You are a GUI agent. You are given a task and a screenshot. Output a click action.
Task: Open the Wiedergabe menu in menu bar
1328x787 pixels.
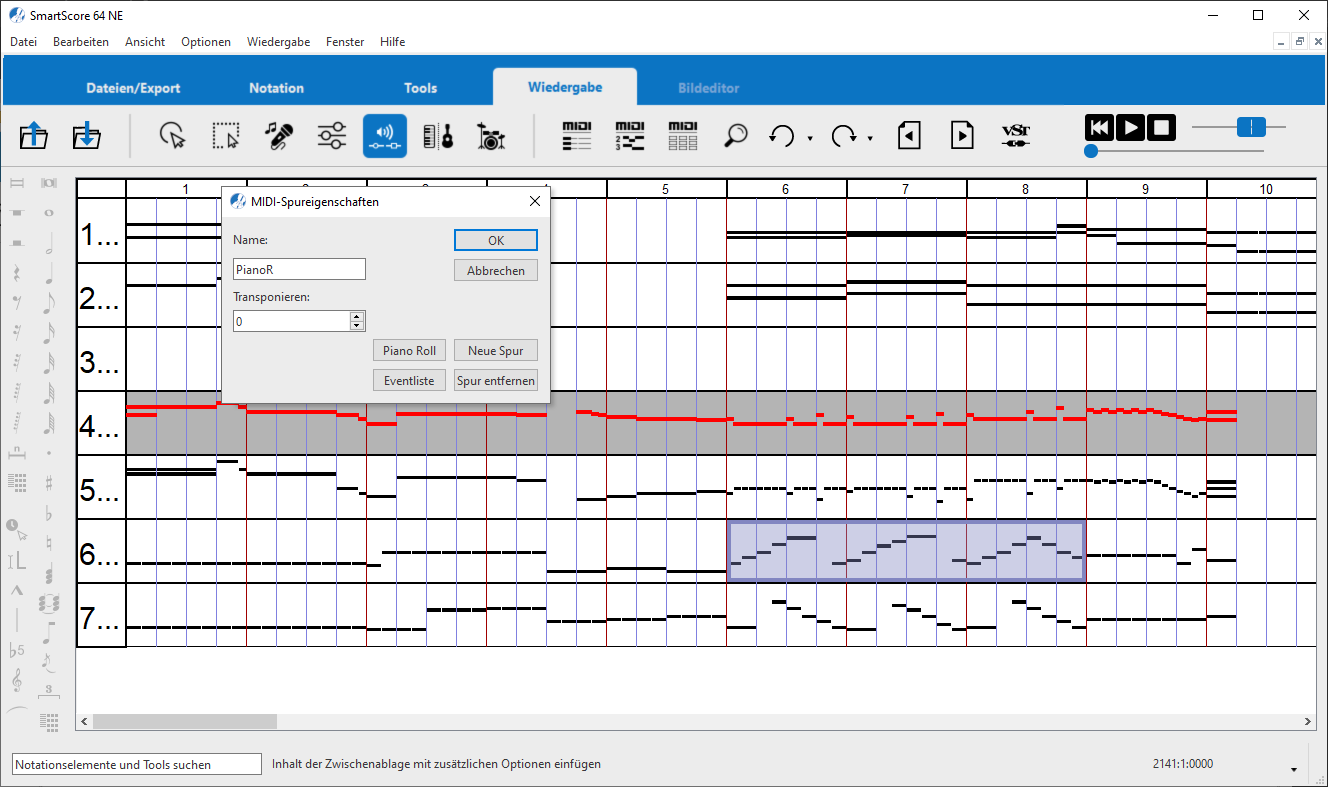tap(278, 42)
